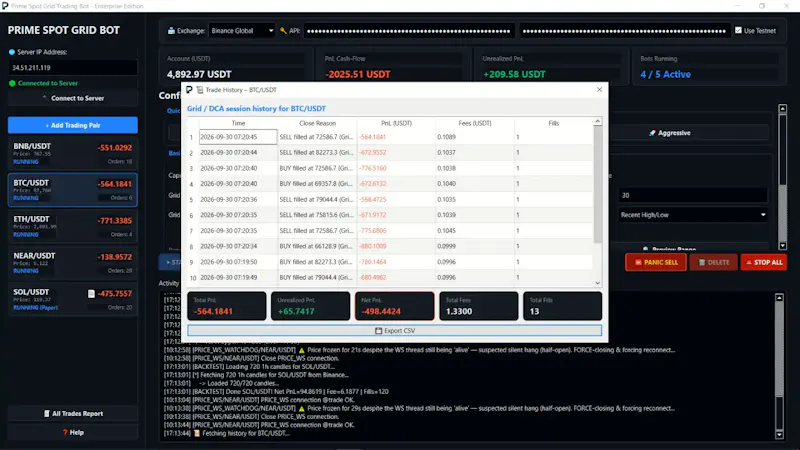Click trade history scrollbar down arrow

coord(597,283)
